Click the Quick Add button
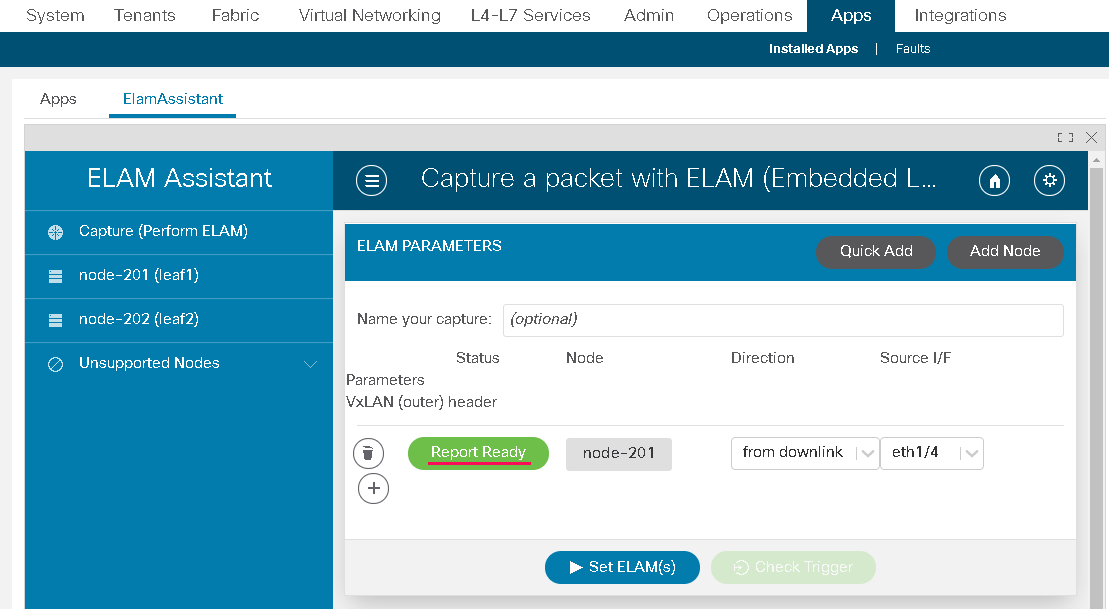Viewport: 1109px width, 609px height. coord(876,252)
